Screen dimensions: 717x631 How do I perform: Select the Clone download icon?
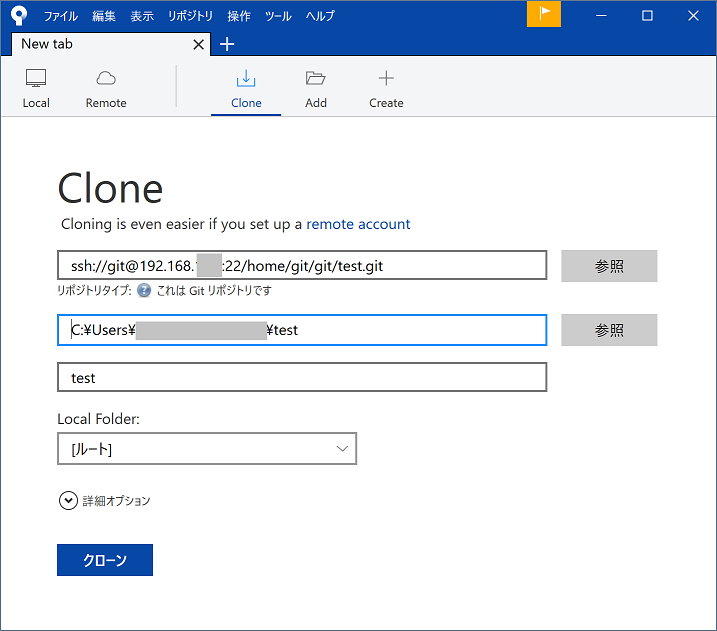click(246, 79)
